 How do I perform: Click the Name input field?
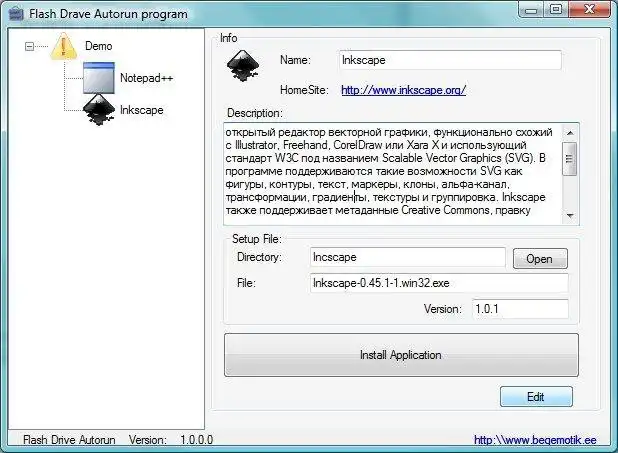(x=450, y=60)
